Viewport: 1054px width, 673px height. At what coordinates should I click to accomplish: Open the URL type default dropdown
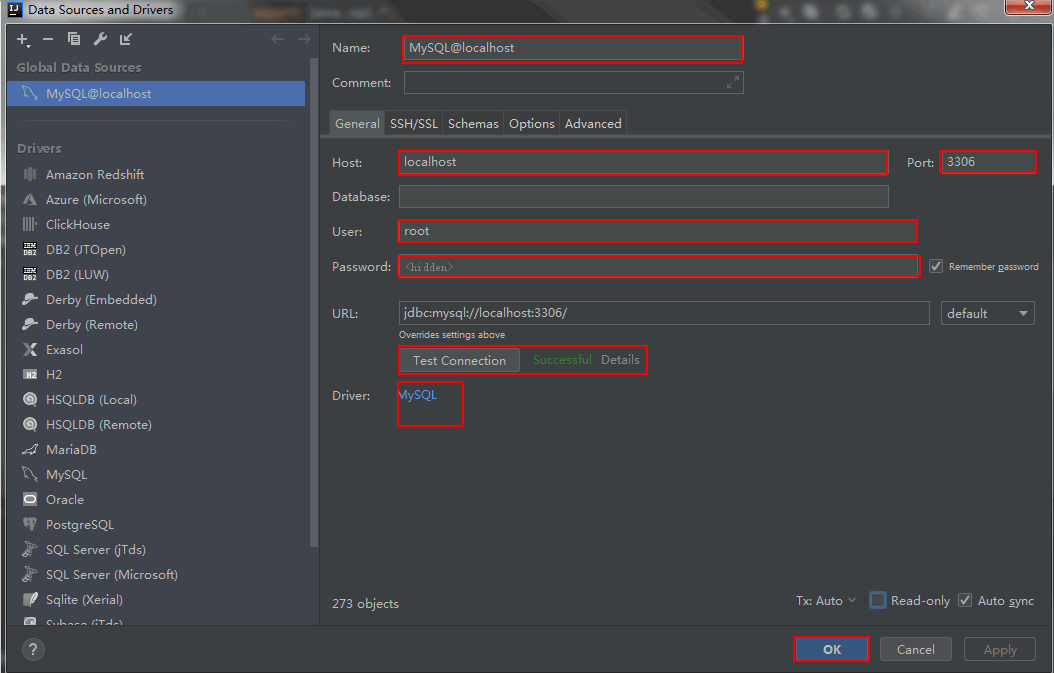pyautogui.click(x=987, y=313)
